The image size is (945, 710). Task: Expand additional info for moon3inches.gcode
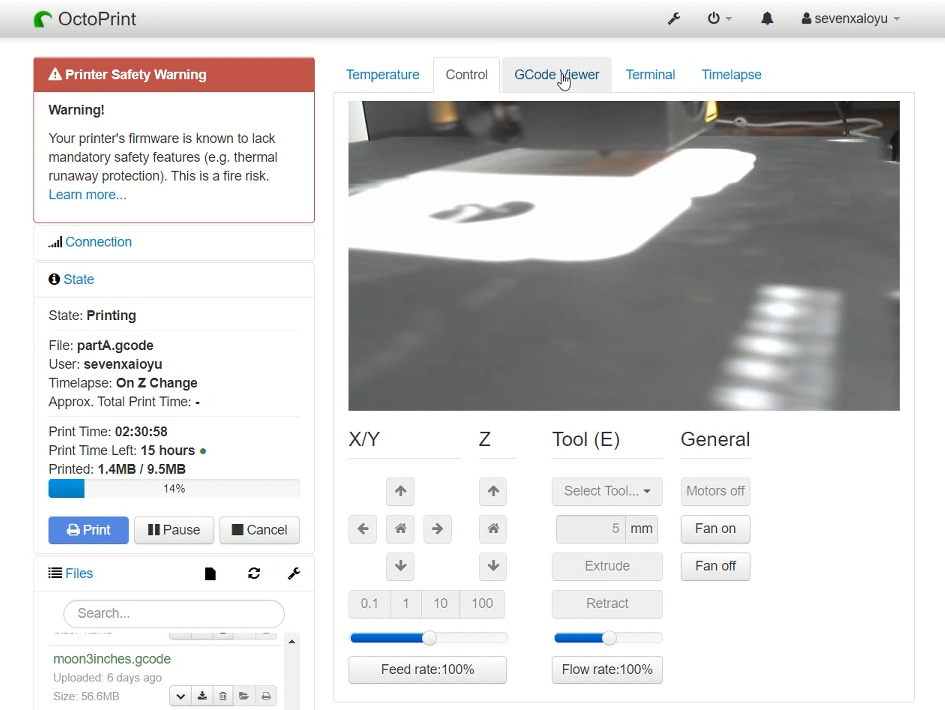pos(180,696)
